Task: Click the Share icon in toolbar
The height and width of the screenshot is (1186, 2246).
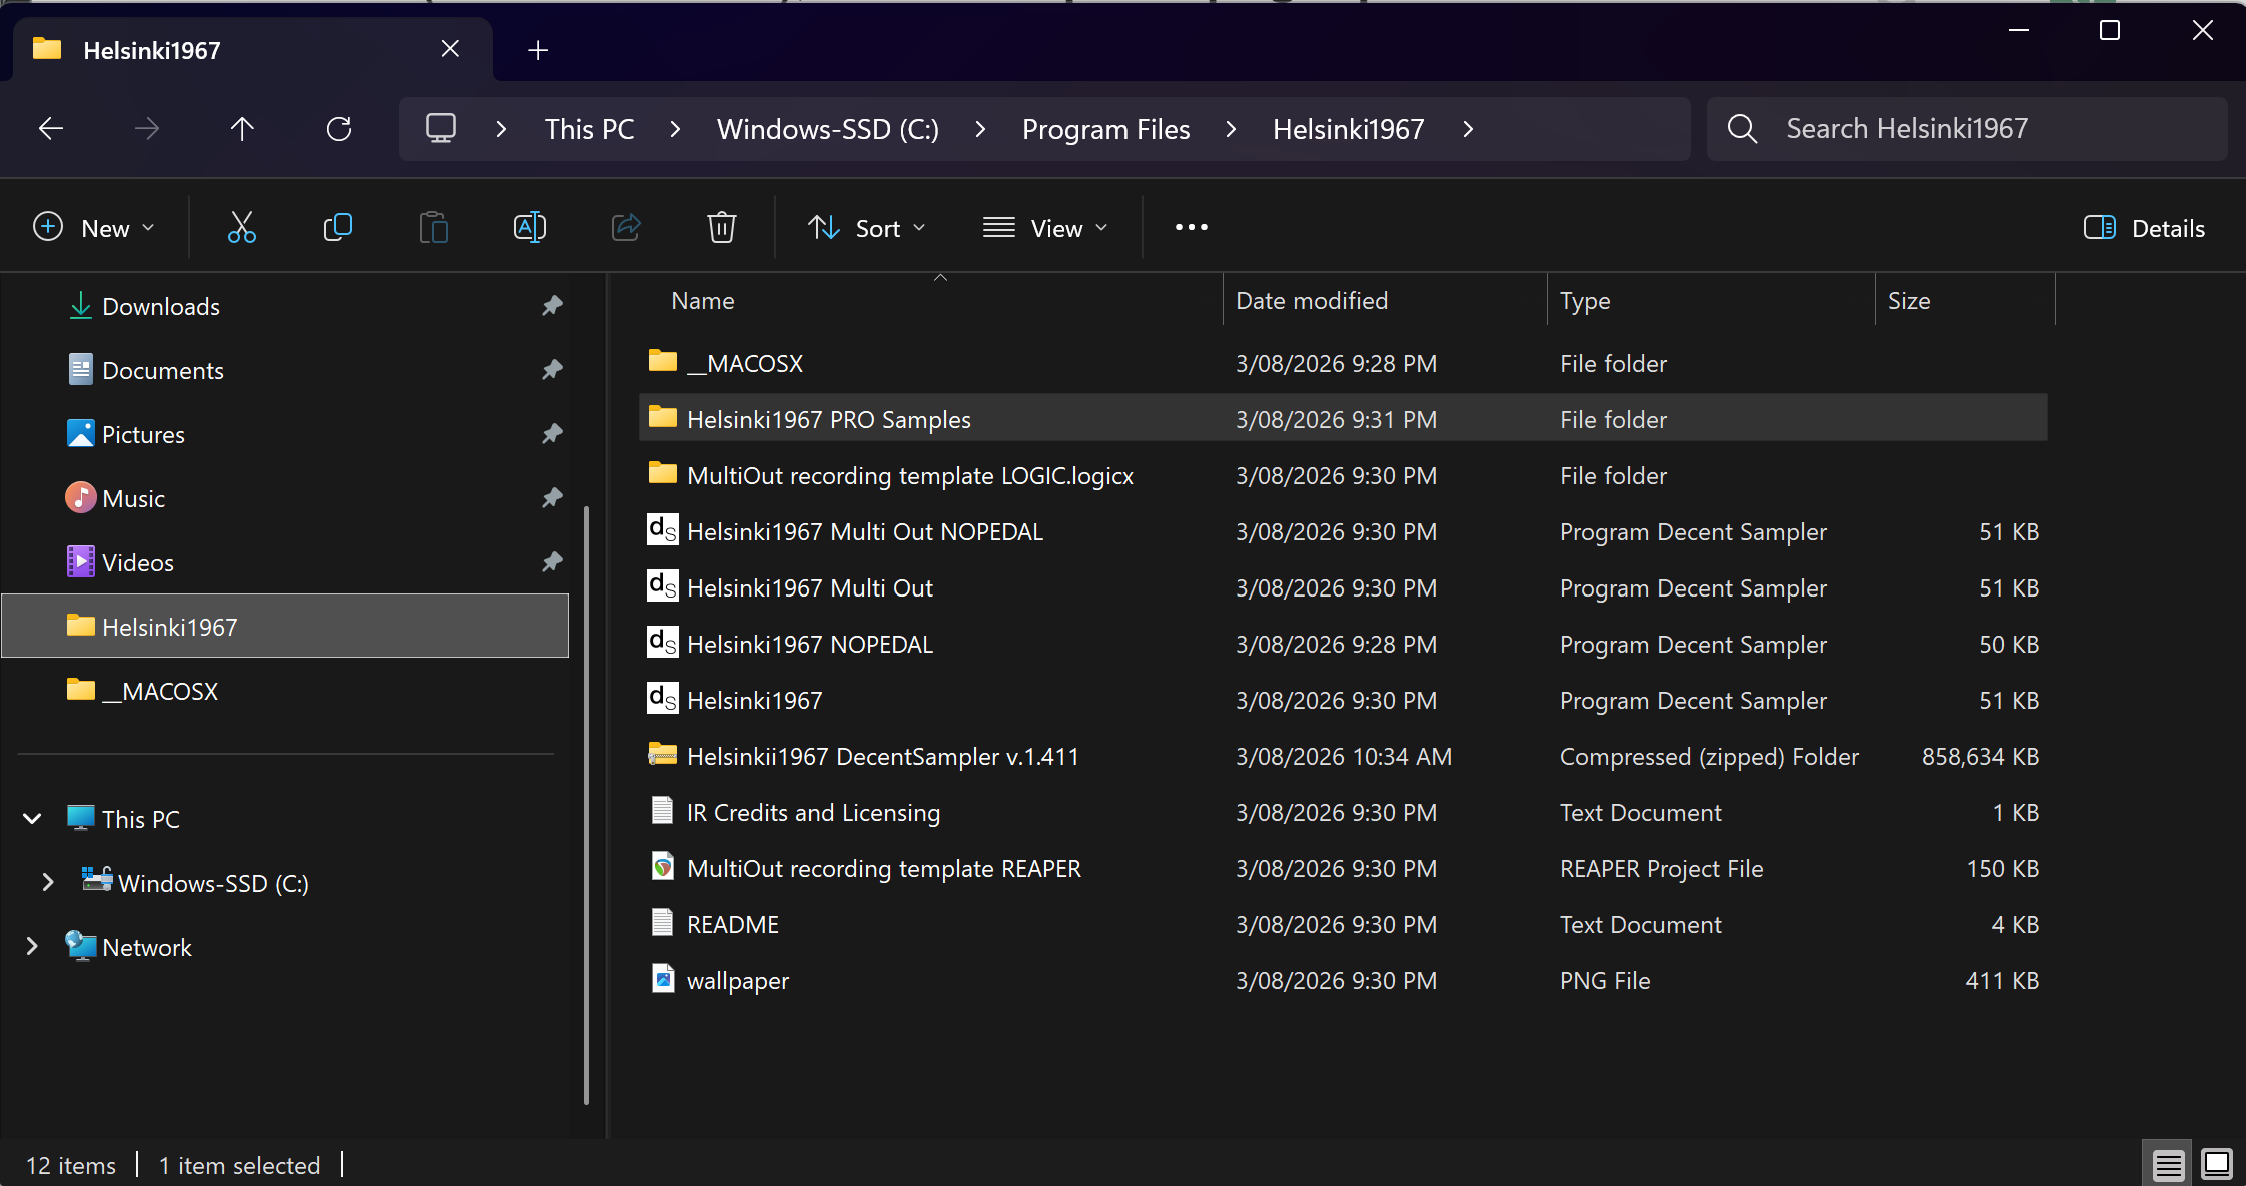Action: point(626,228)
